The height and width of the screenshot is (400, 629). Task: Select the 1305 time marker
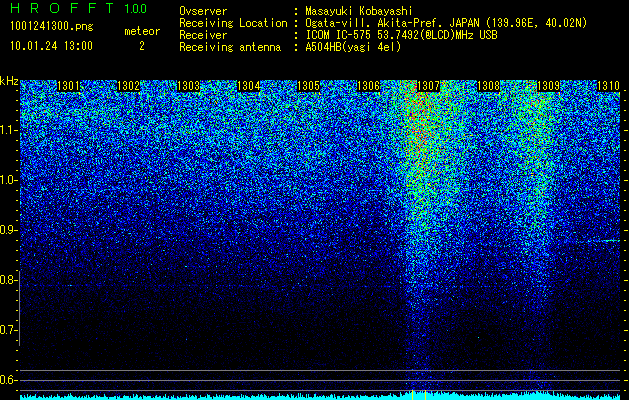308,86
